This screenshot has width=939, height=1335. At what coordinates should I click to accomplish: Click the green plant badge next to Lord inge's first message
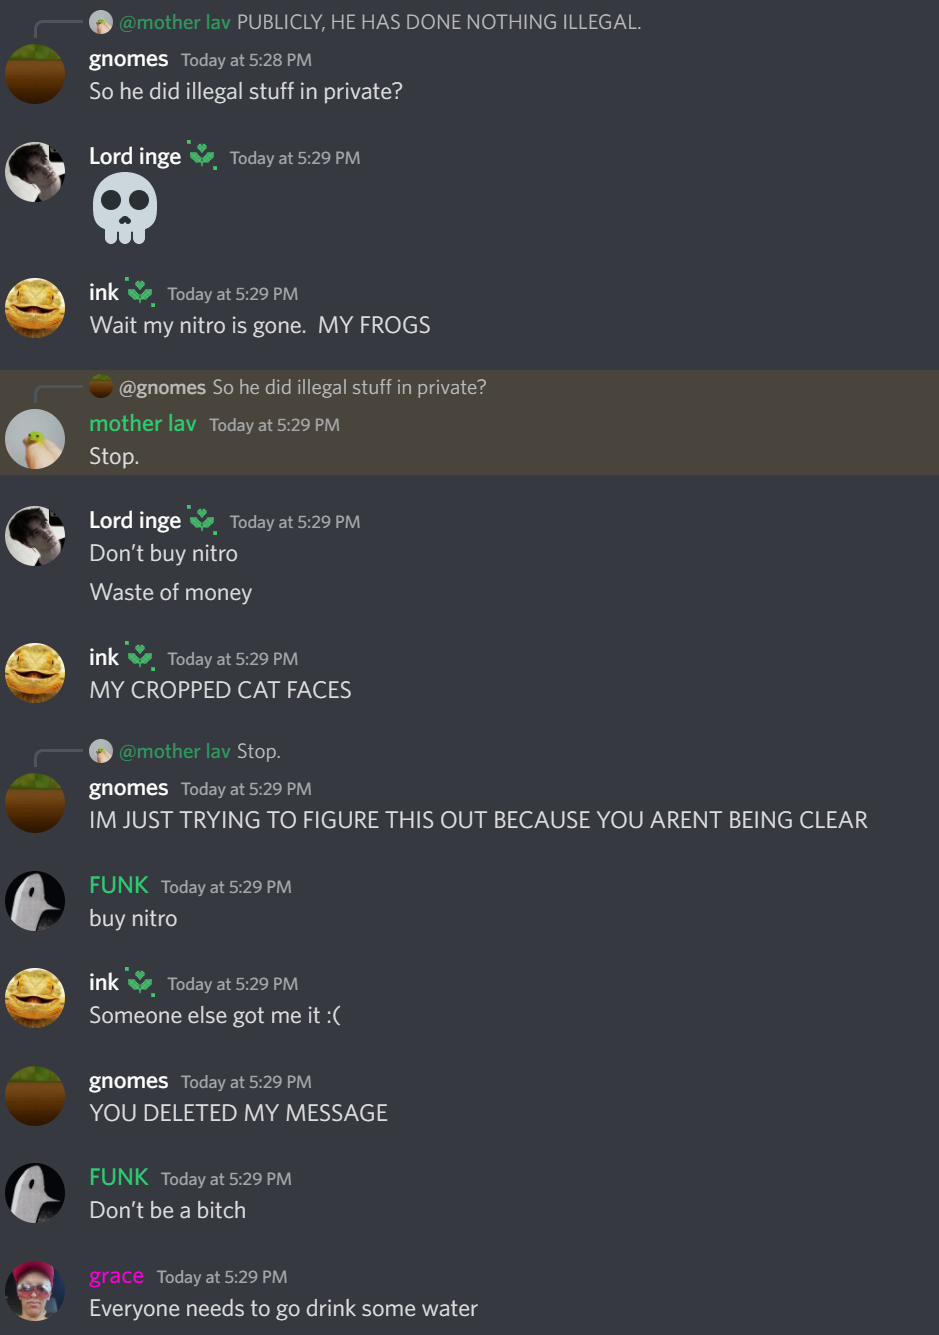click(202, 156)
